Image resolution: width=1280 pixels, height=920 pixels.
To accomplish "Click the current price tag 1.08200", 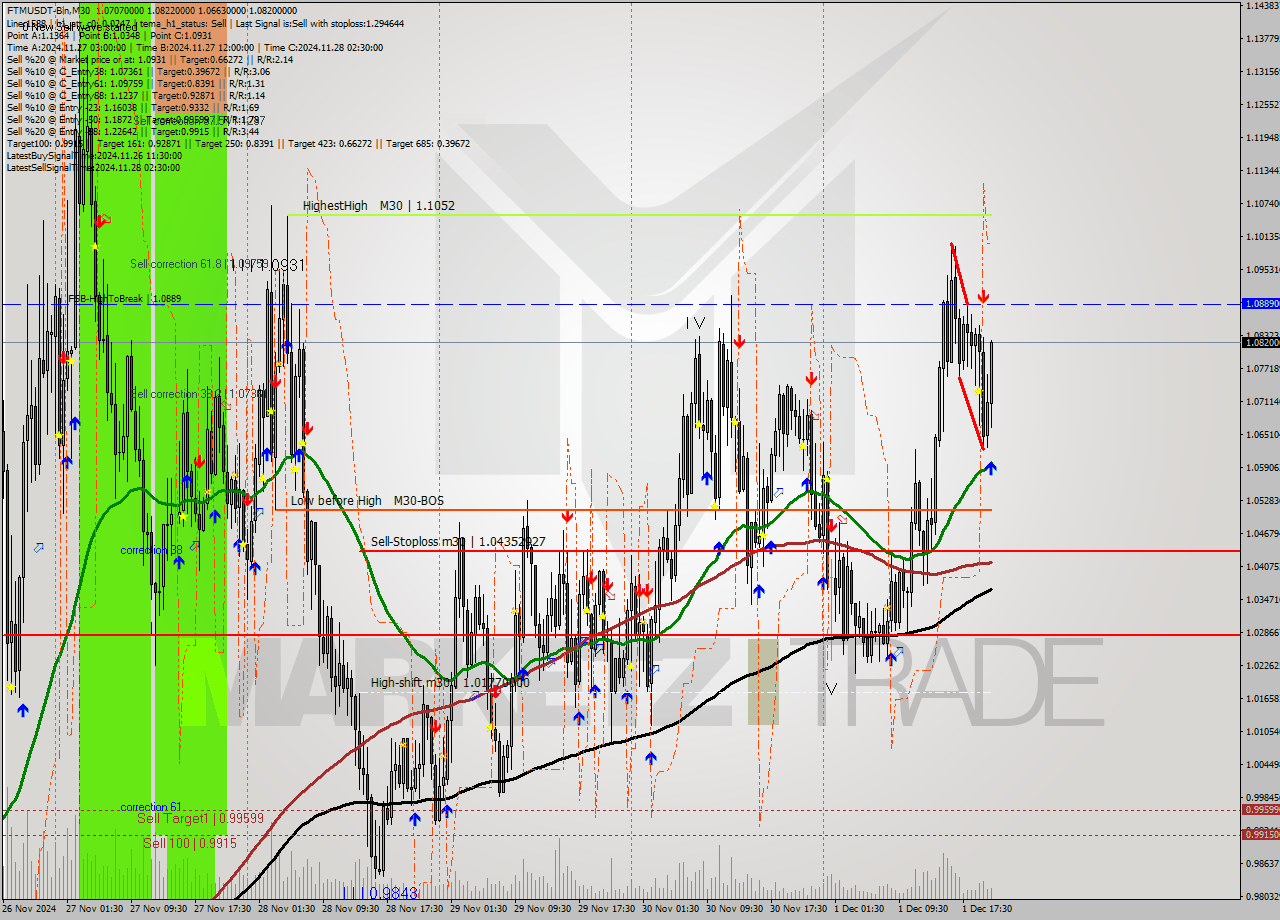I will pos(1260,342).
